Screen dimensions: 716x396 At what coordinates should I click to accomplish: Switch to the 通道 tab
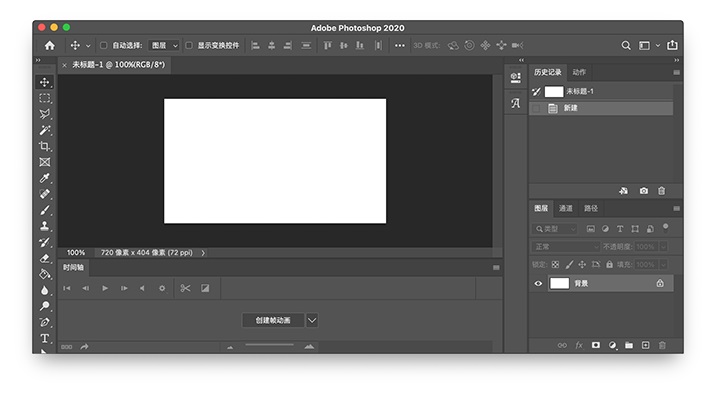(x=566, y=208)
